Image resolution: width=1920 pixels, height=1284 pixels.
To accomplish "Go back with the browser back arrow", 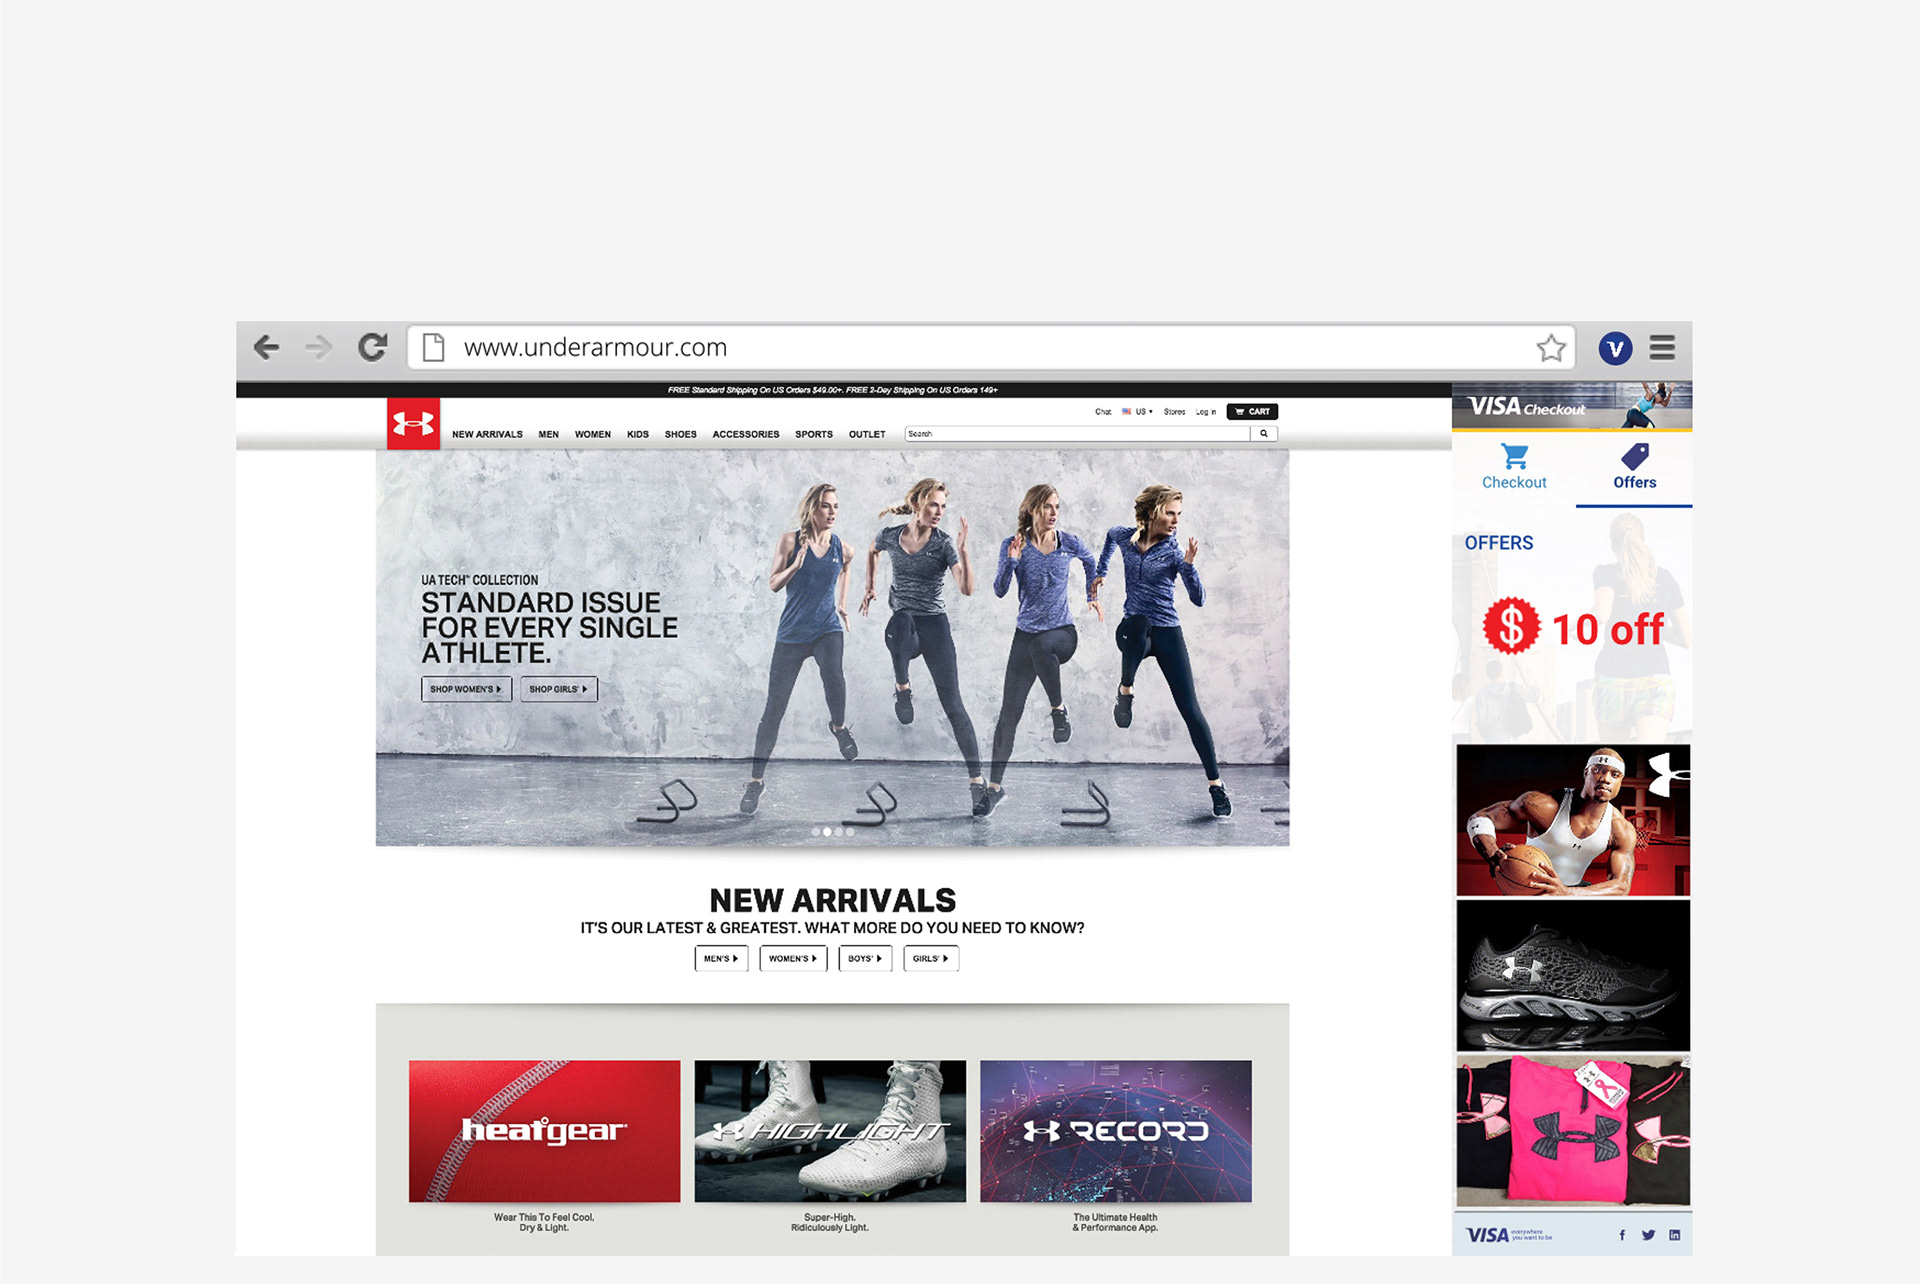I will (266, 347).
